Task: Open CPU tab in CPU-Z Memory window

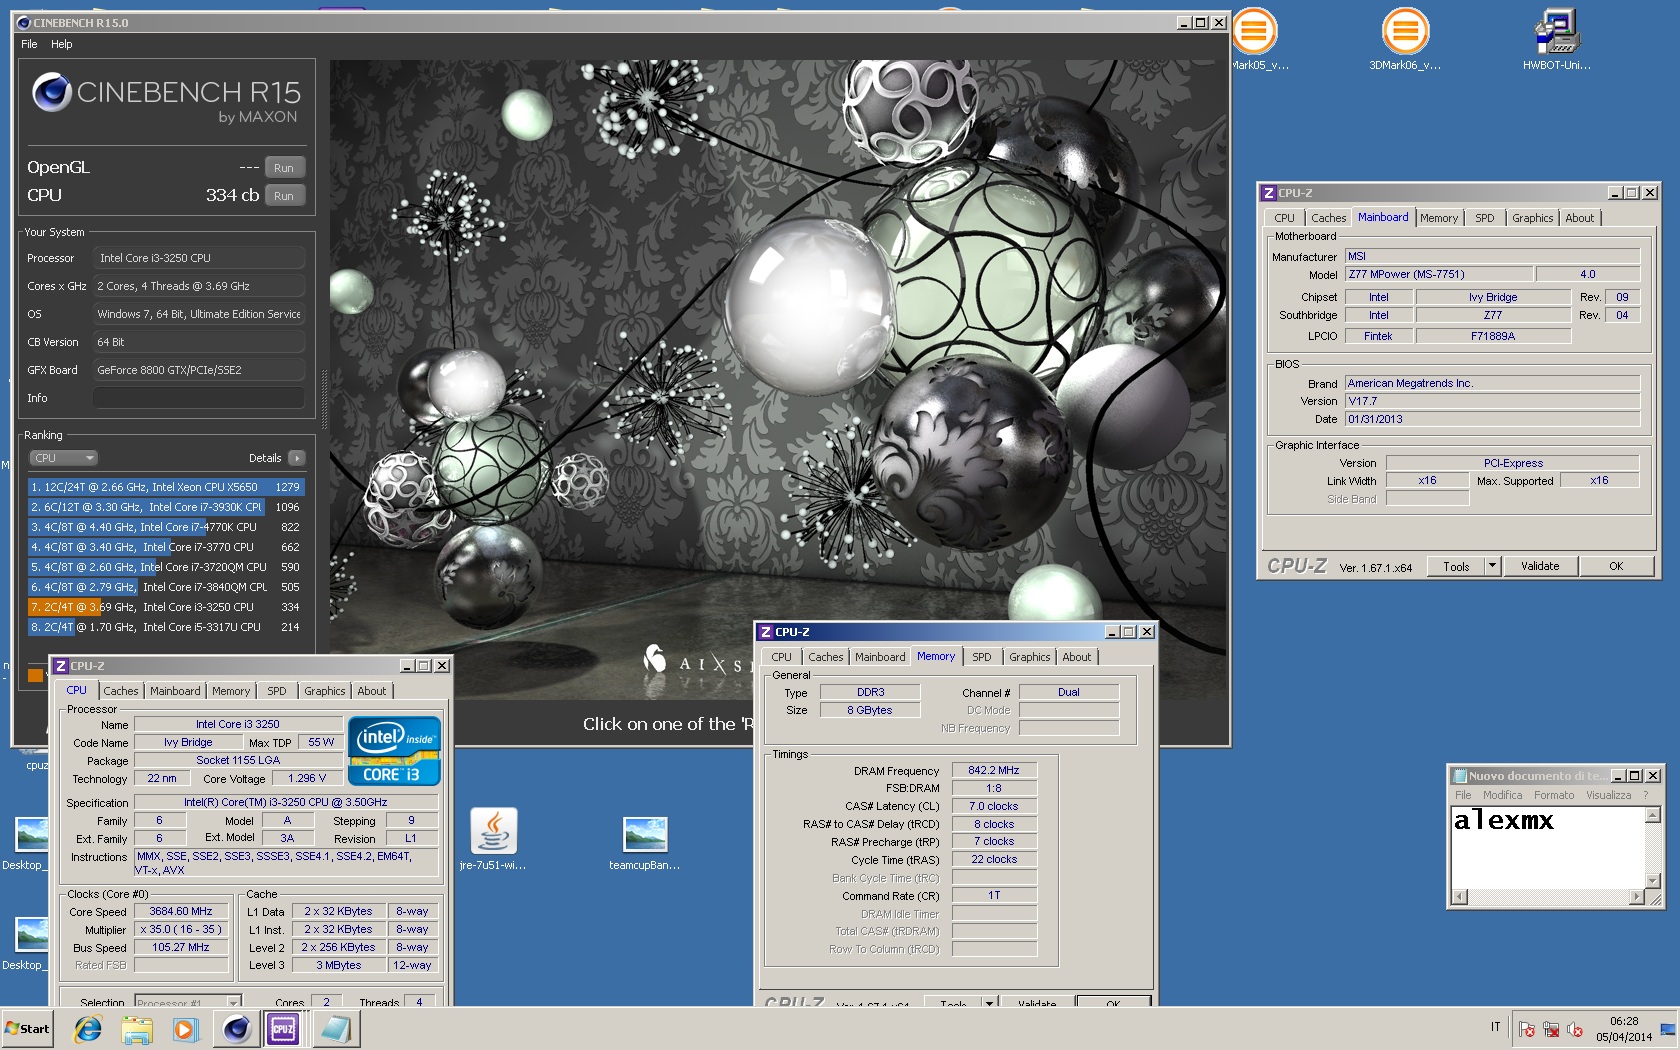Action: tap(782, 657)
